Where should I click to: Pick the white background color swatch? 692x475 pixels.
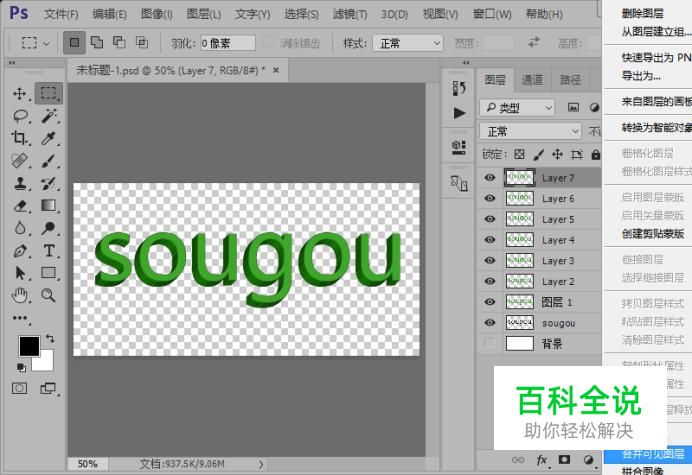46,363
